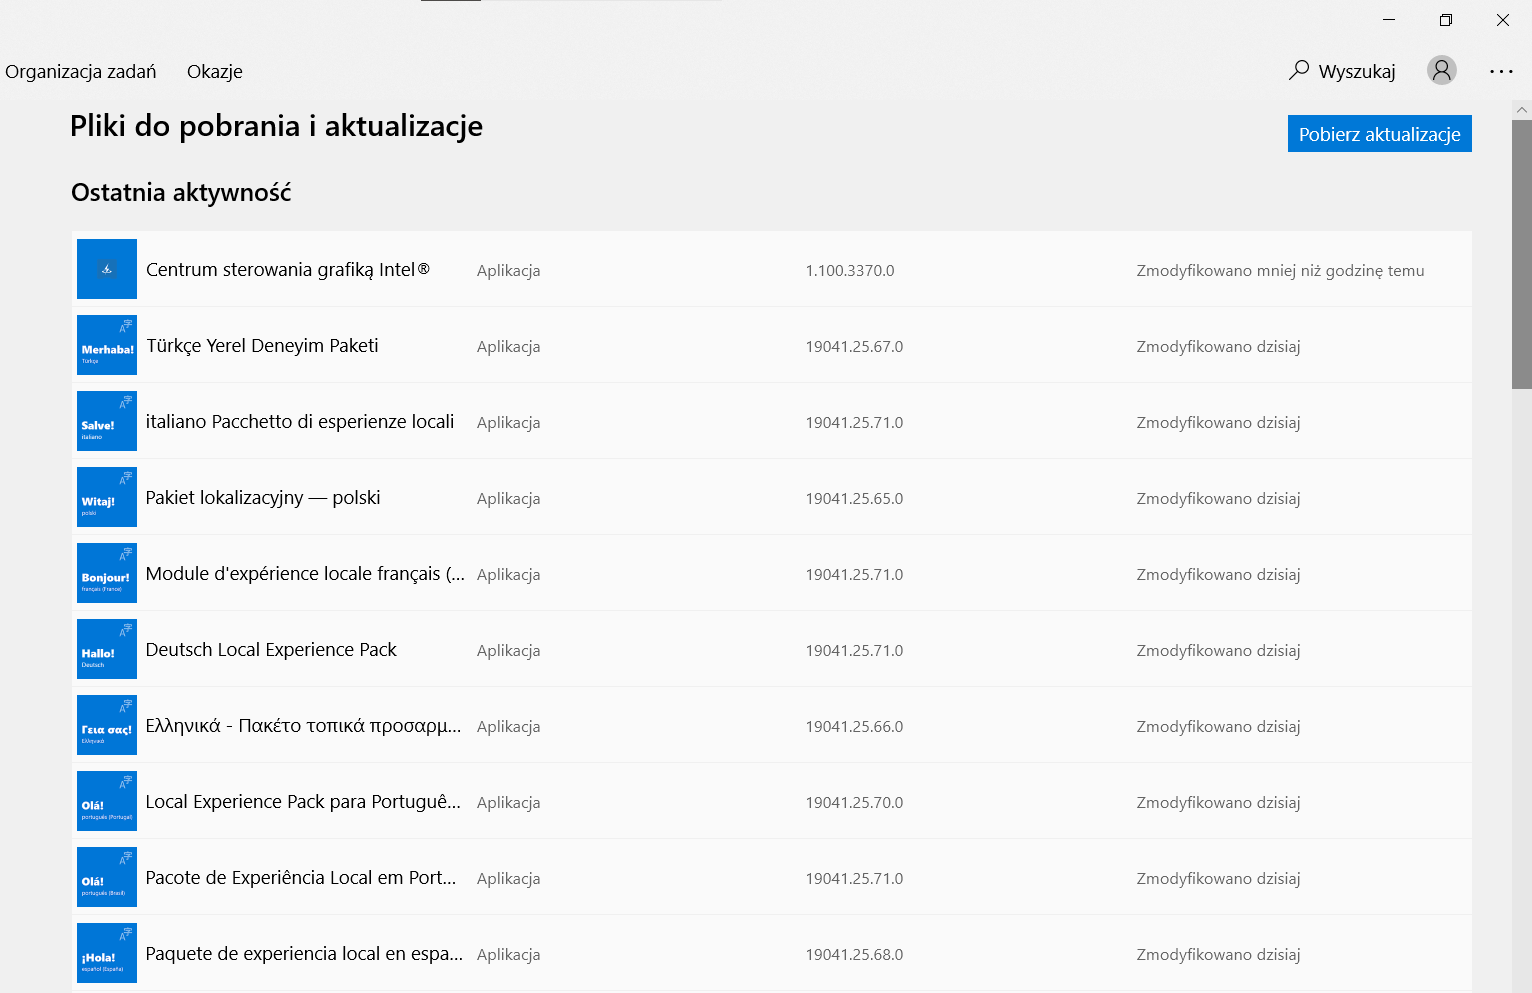The height and width of the screenshot is (993, 1532).
Task: Open Deutsch Local Experience Pack entry
Action: [772, 649]
